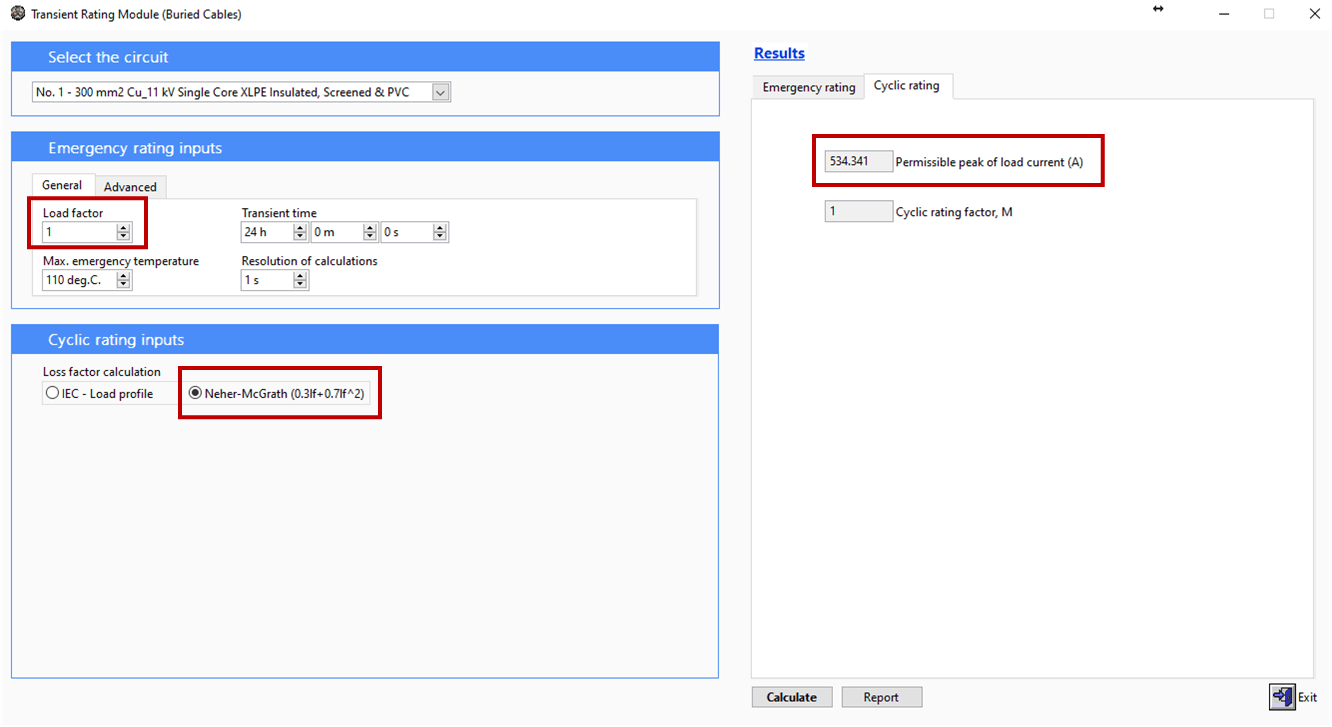
Task: Click Permissible peak of load current field
Action: point(858,162)
